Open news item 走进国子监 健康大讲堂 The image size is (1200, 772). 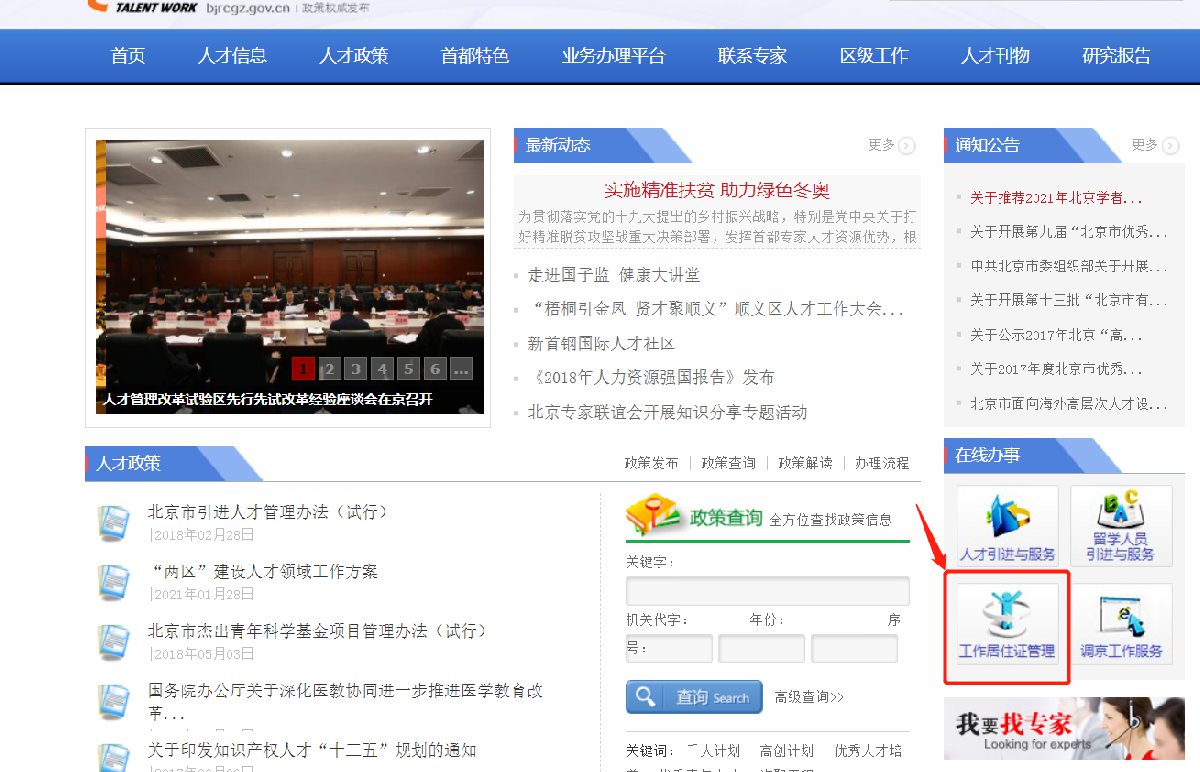click(614, 275)
